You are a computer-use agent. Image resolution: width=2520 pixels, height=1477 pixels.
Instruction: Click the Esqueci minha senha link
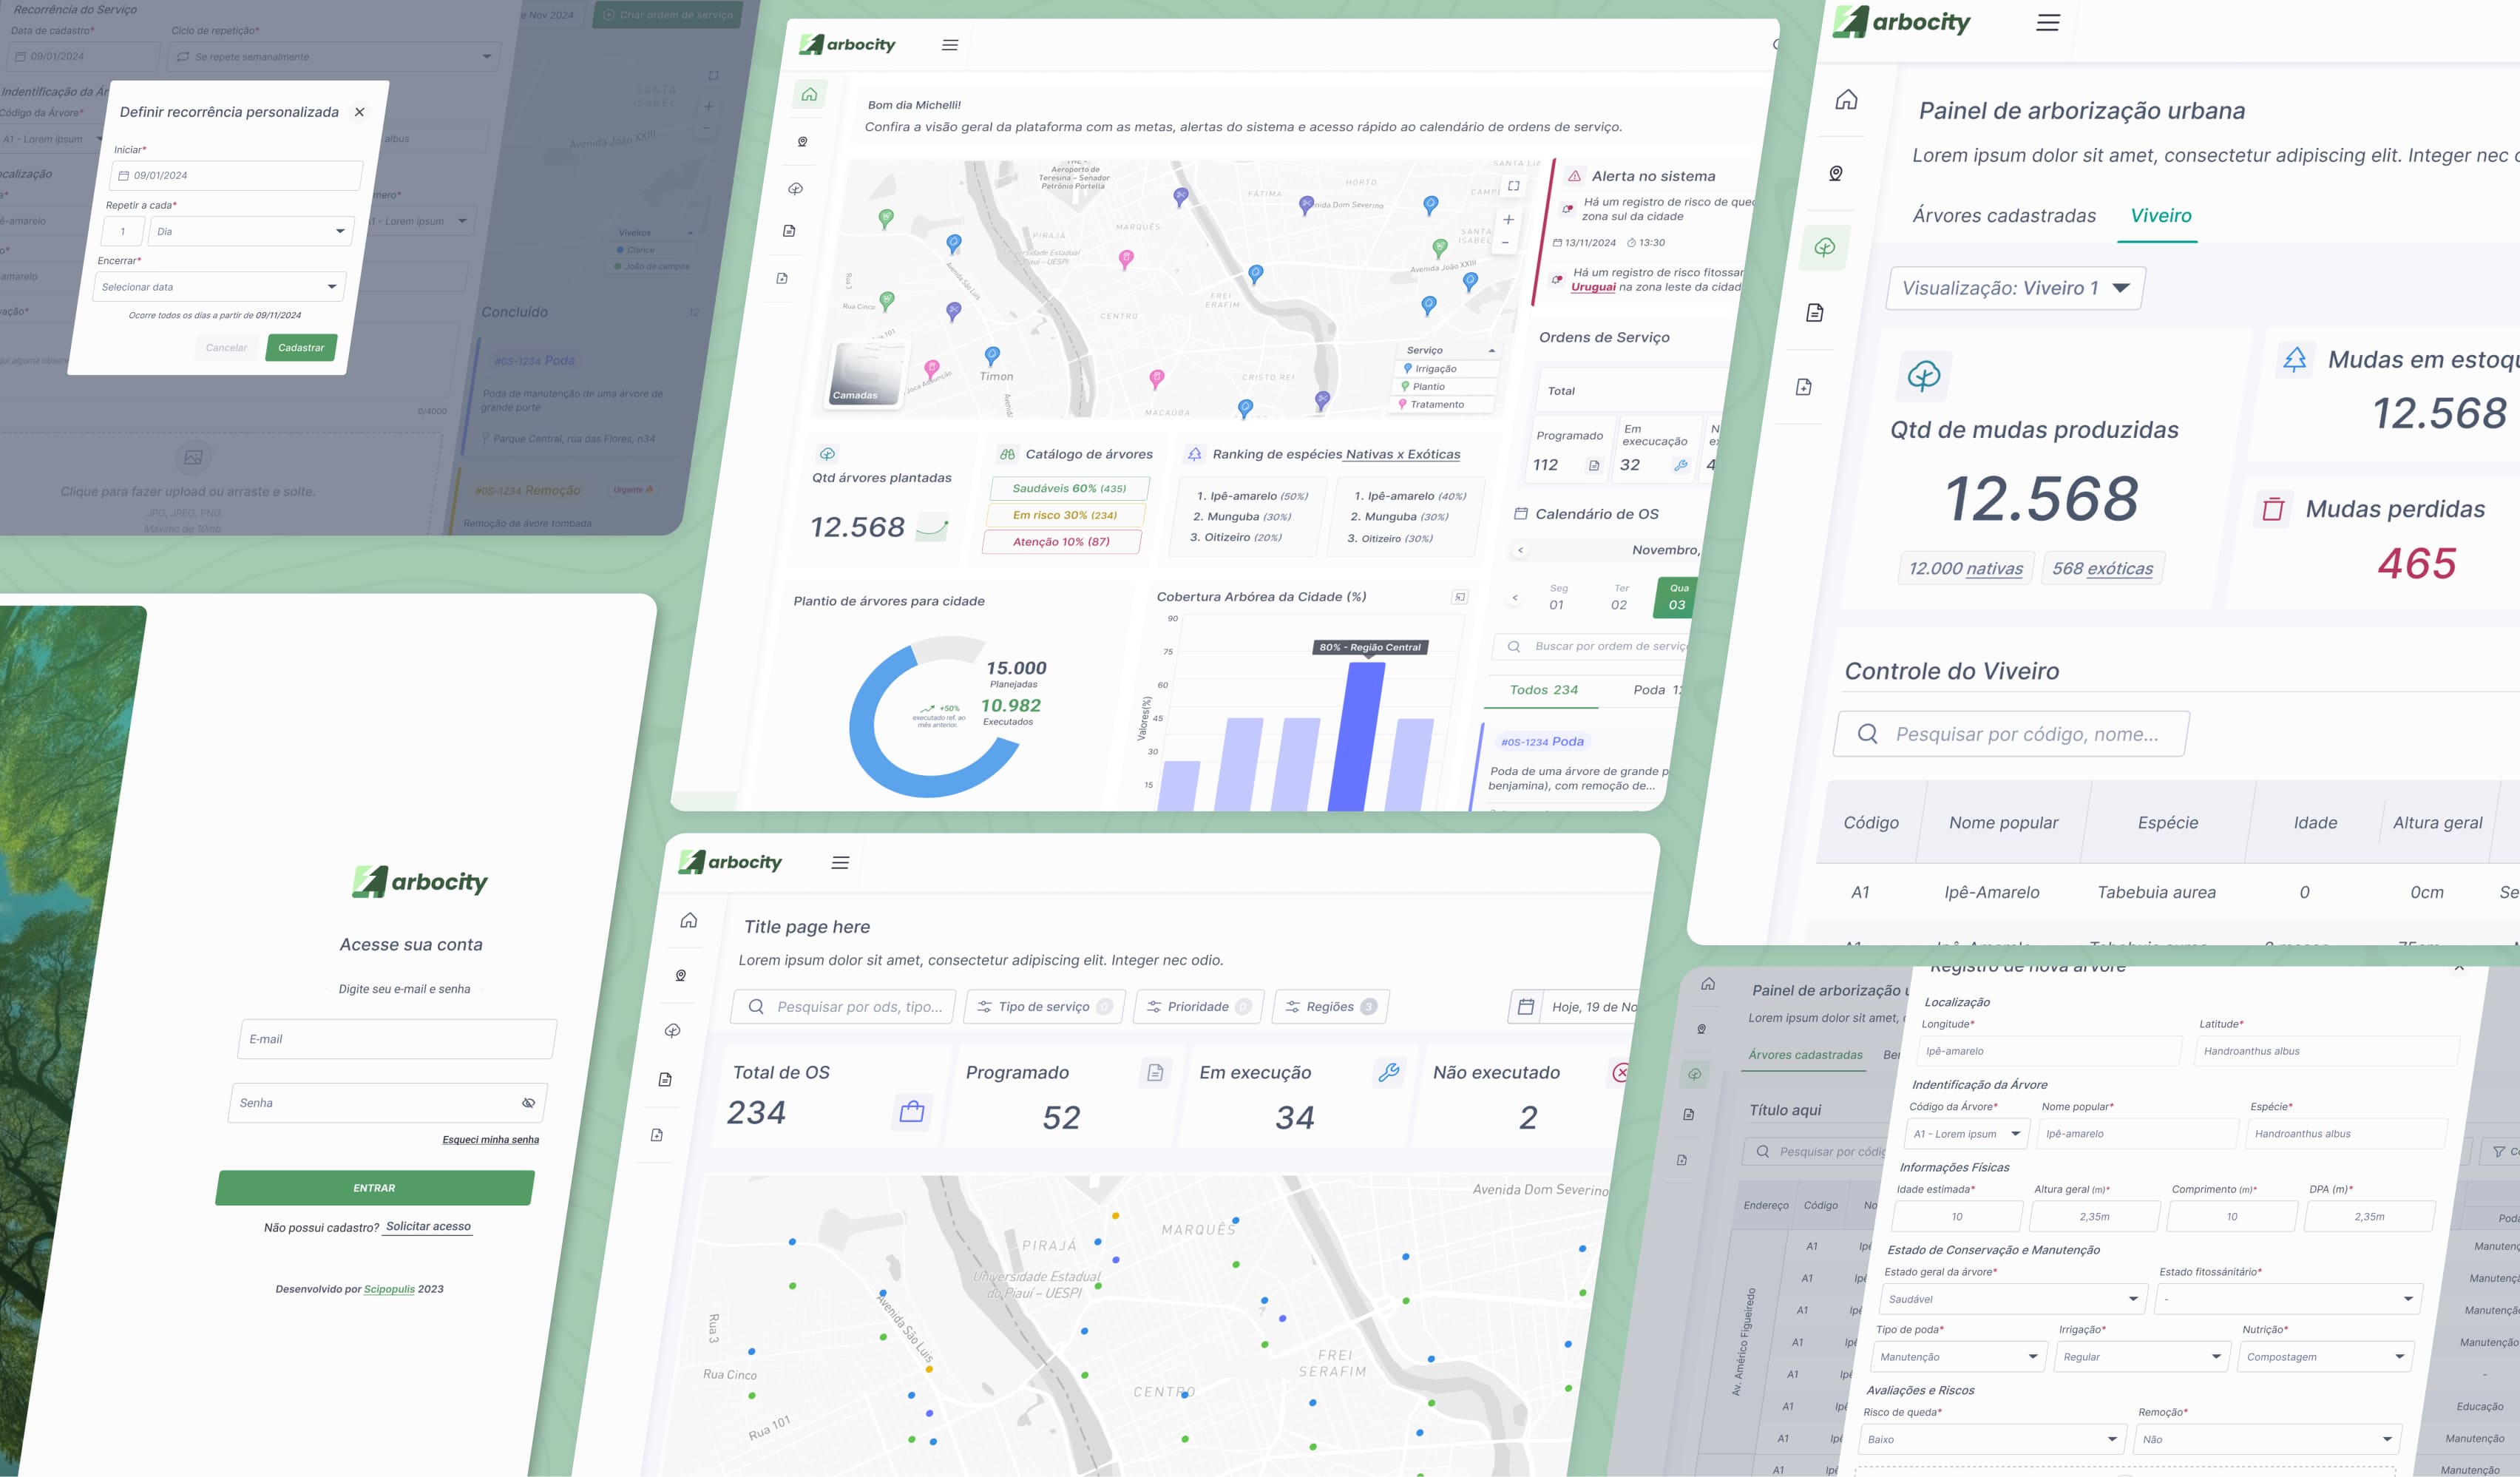point(490,1140)
